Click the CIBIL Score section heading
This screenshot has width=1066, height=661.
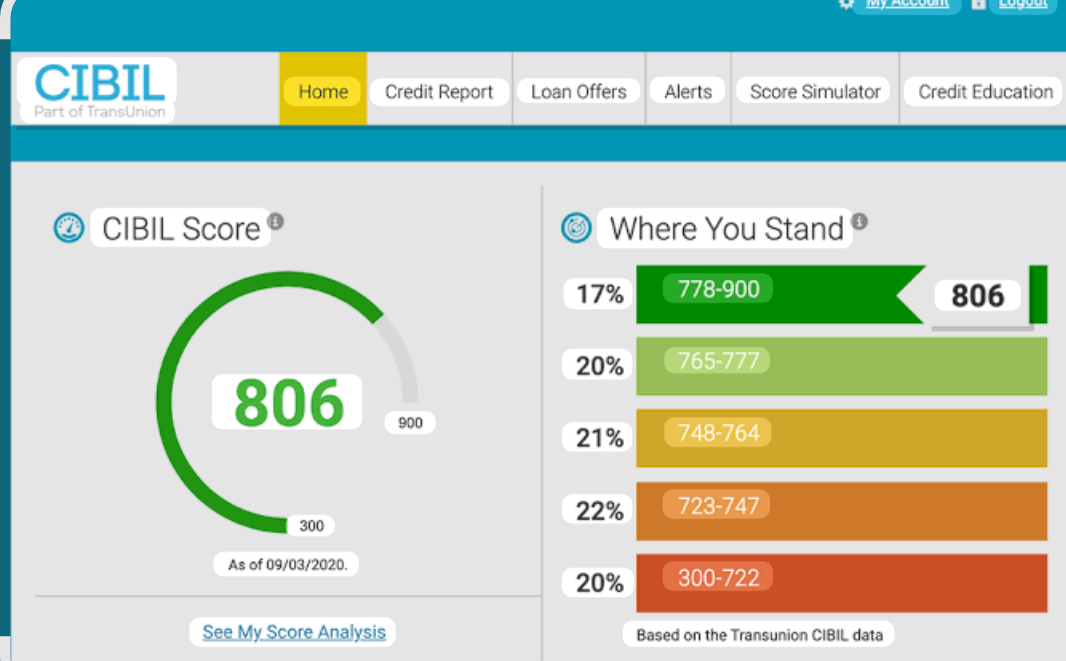[x=181, y=228]
